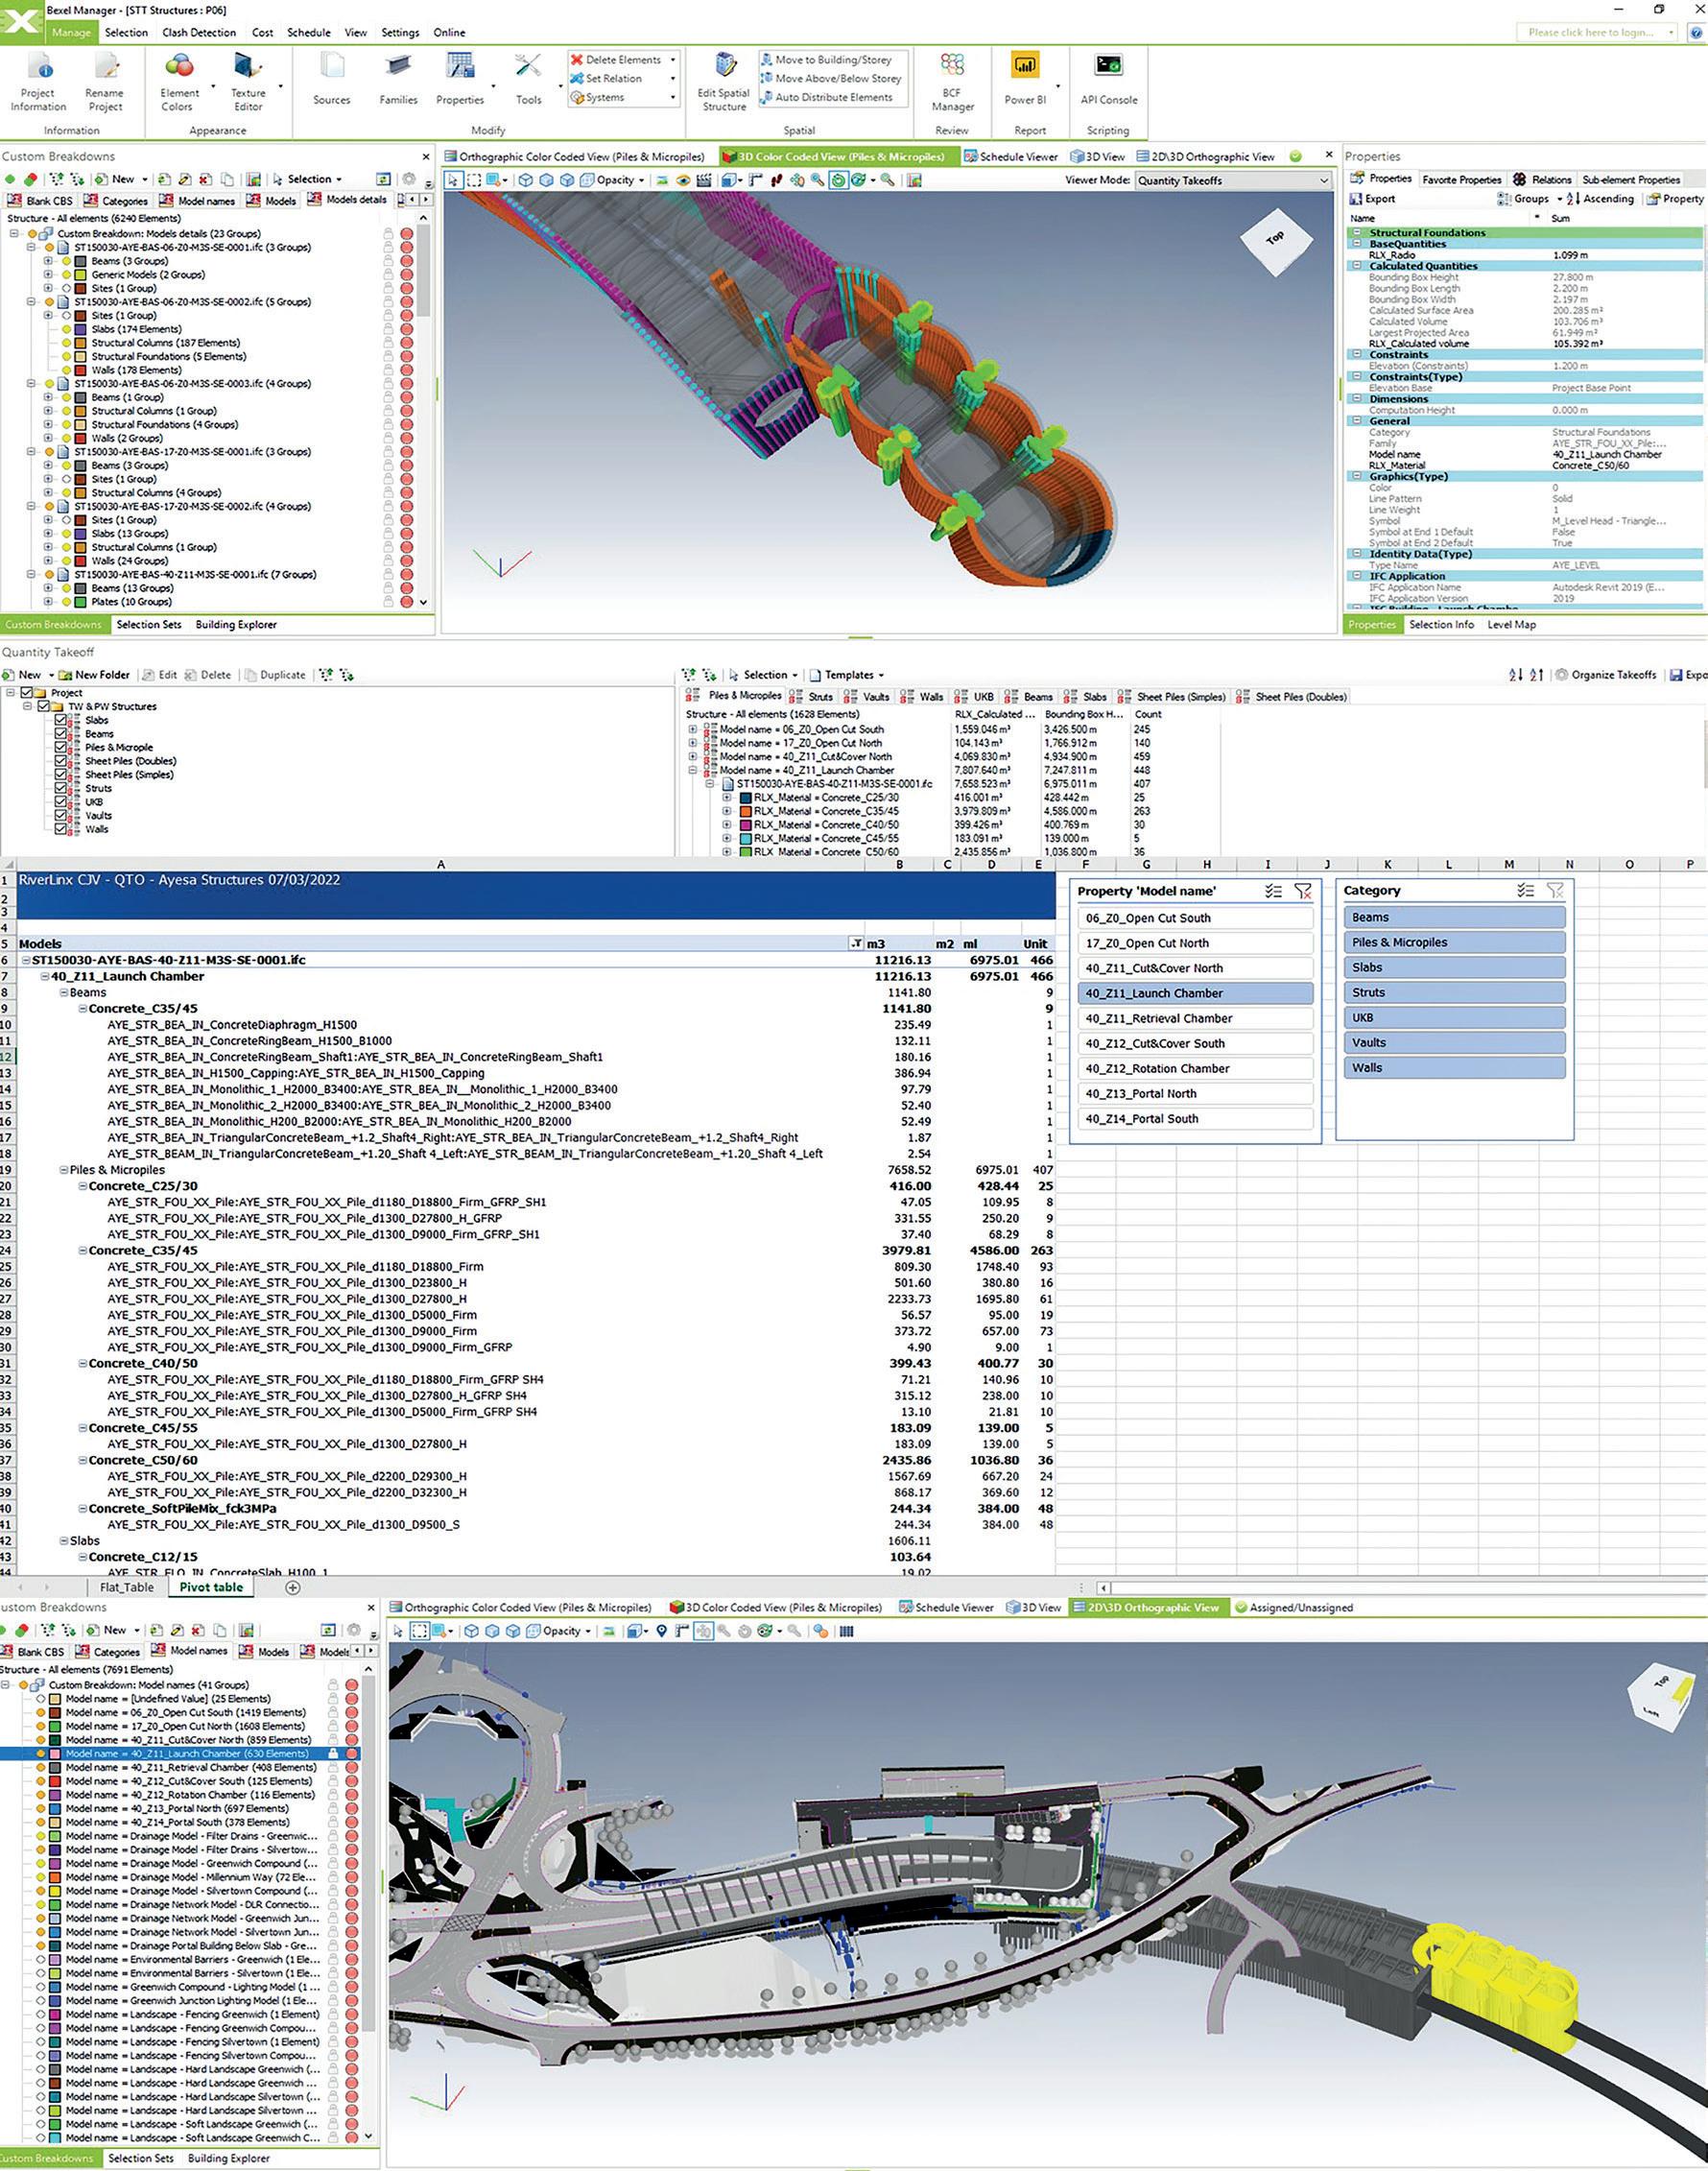
Task: Collapse the Concrete_C25/30 group in the pivot table
Action: point(83,1186)
